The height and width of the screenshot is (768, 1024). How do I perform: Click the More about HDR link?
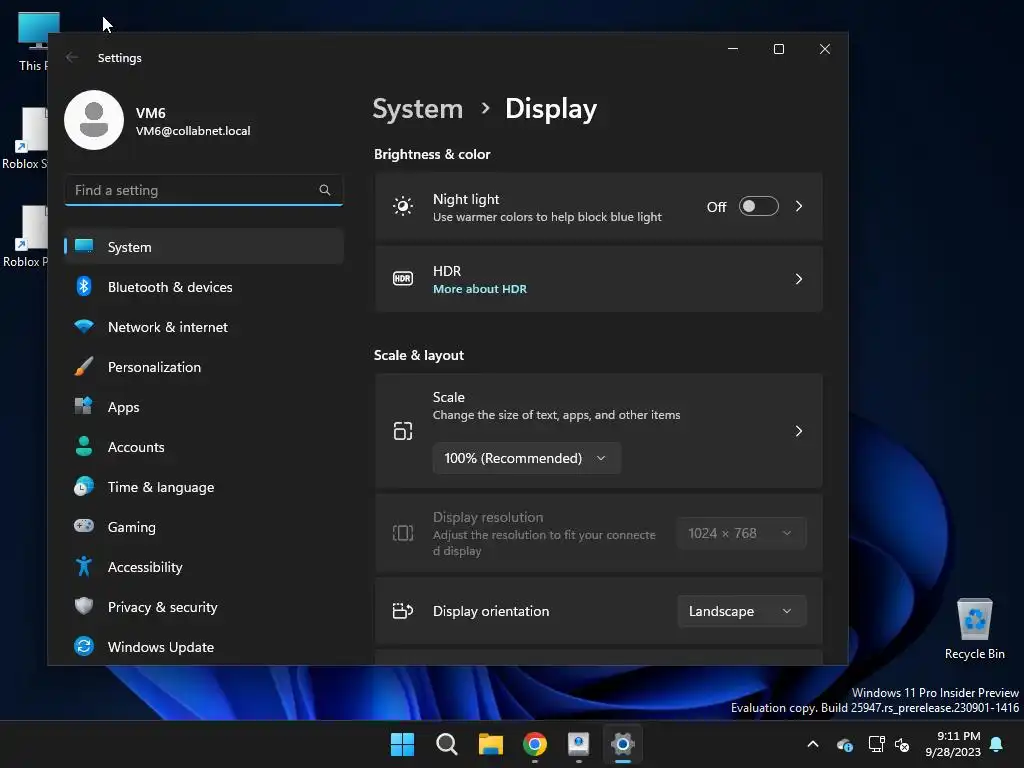coord(480,289)
